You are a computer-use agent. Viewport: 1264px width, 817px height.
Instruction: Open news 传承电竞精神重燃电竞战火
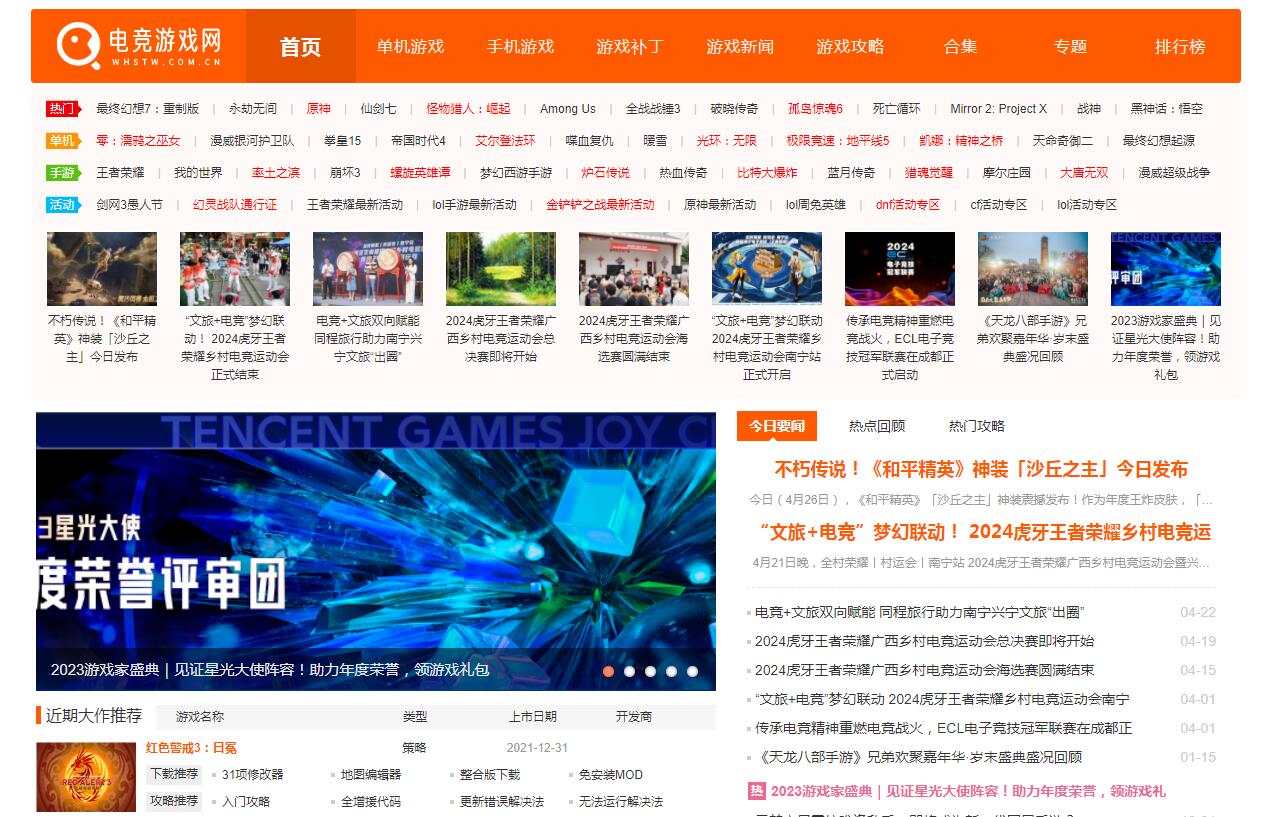tap(944, 728)
